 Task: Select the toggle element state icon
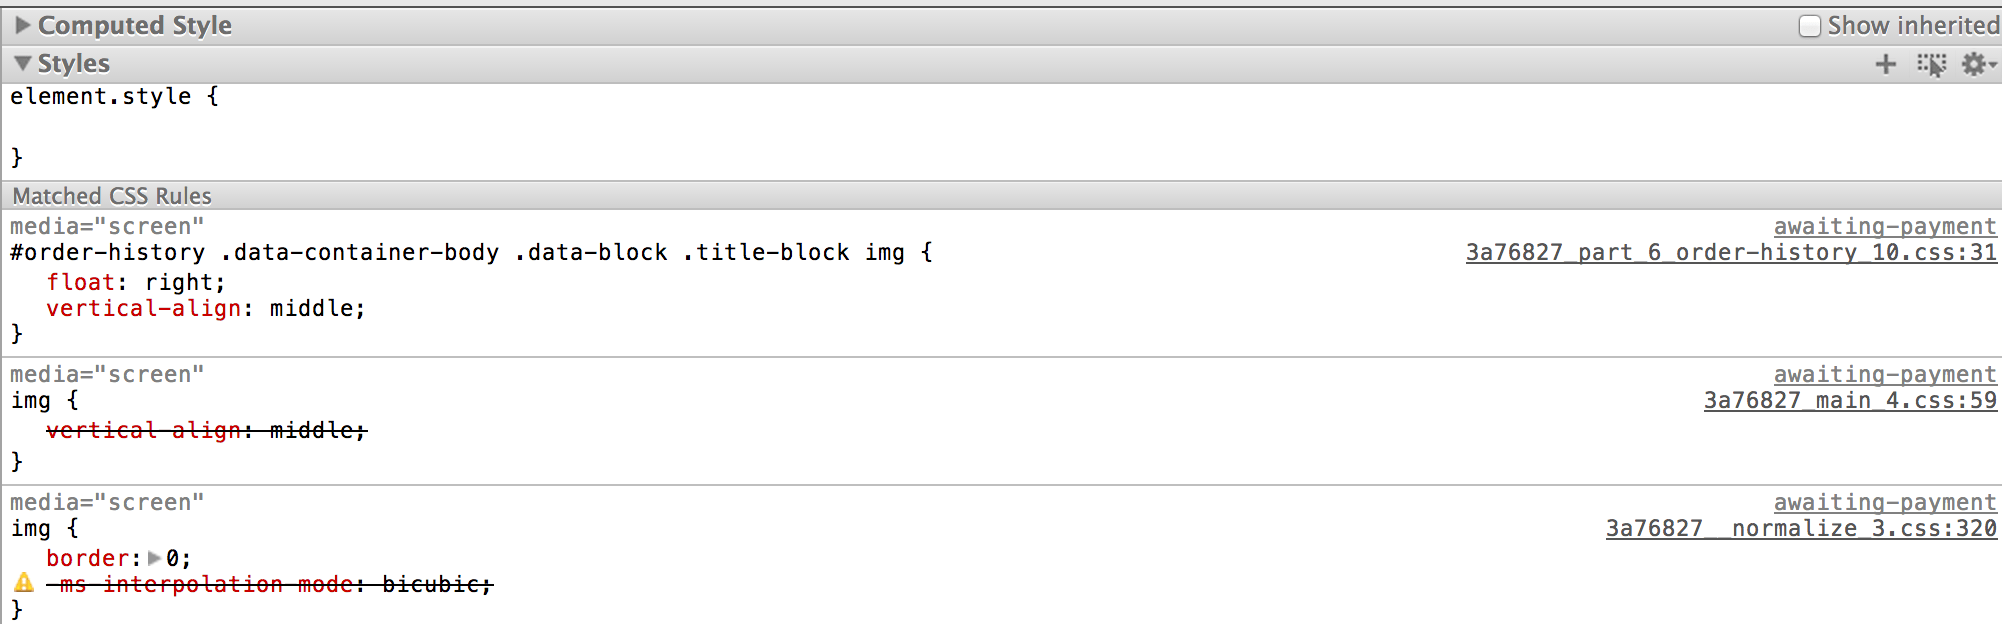click(1930, 63)
